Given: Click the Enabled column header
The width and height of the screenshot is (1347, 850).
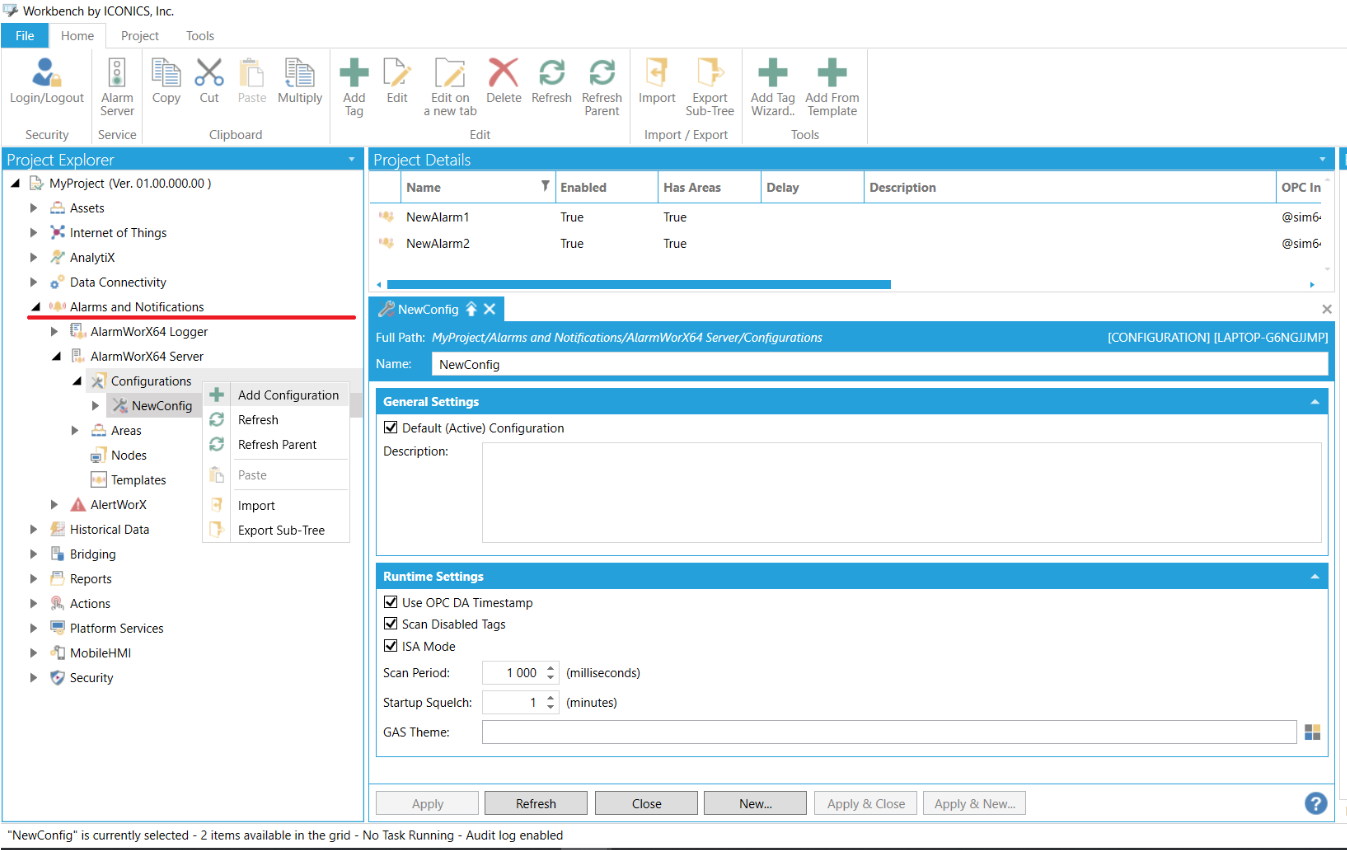Looking at the screenshot, I should 607,187.
